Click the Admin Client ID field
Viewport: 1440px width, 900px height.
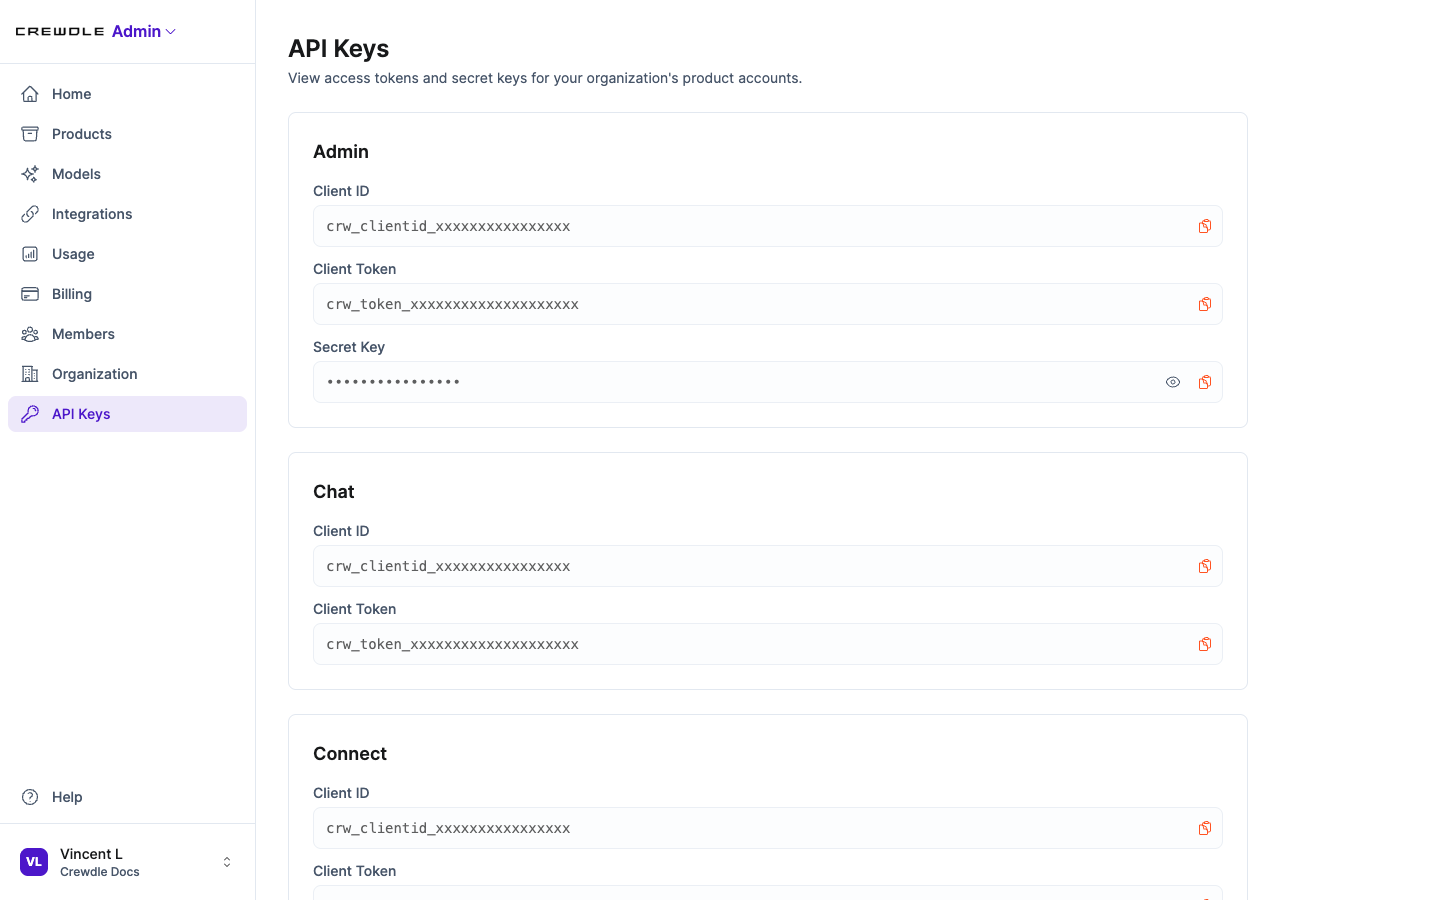(x=767, y=226)
